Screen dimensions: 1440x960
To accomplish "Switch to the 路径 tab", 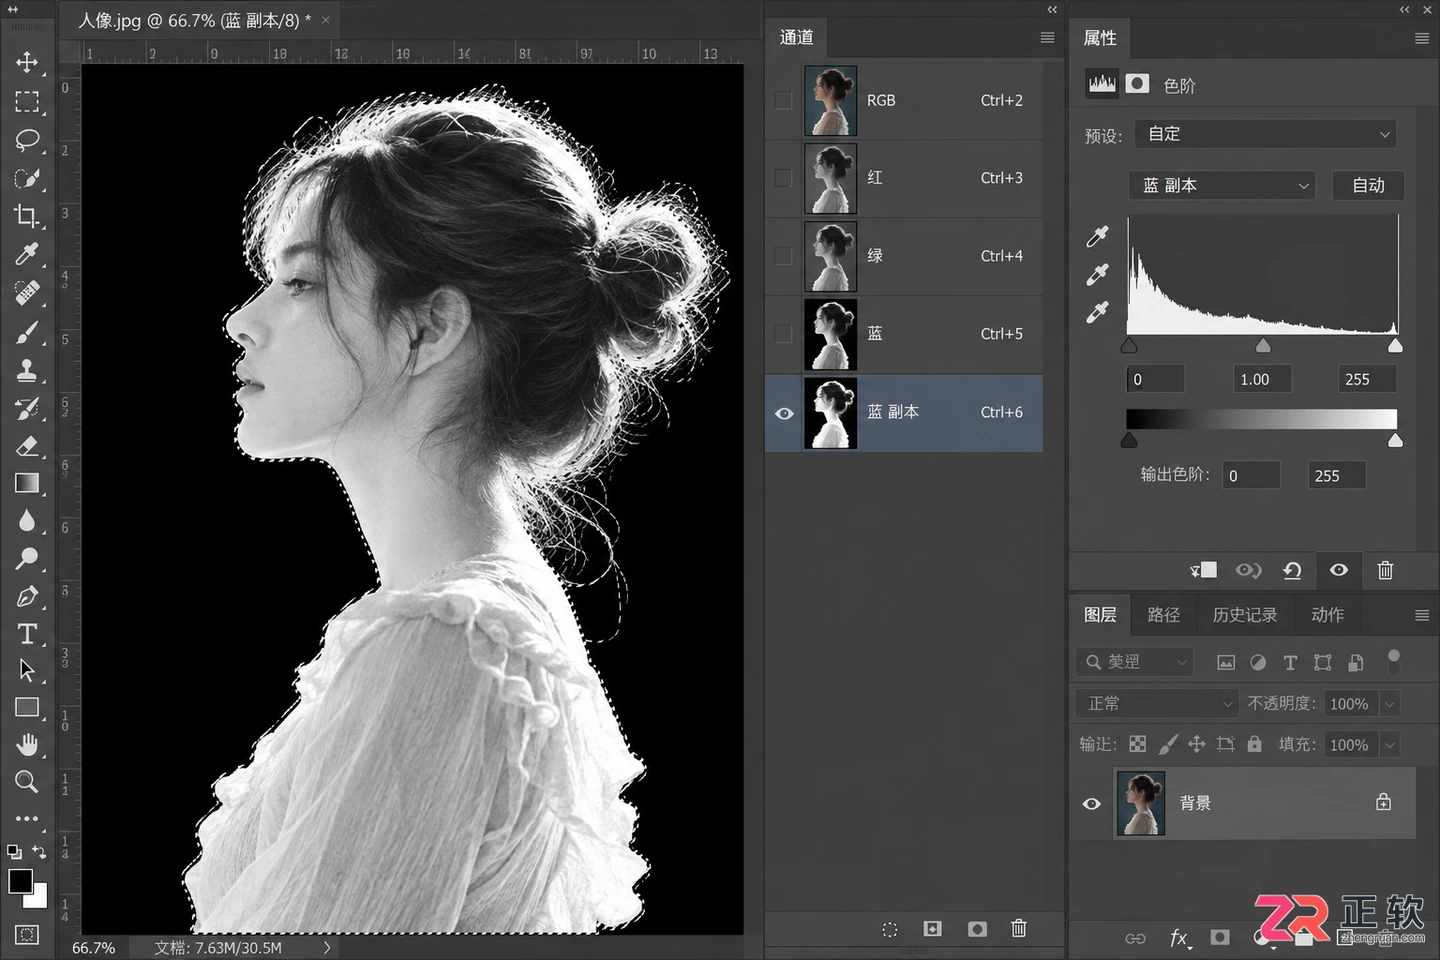I will (x=1163, y=615).
